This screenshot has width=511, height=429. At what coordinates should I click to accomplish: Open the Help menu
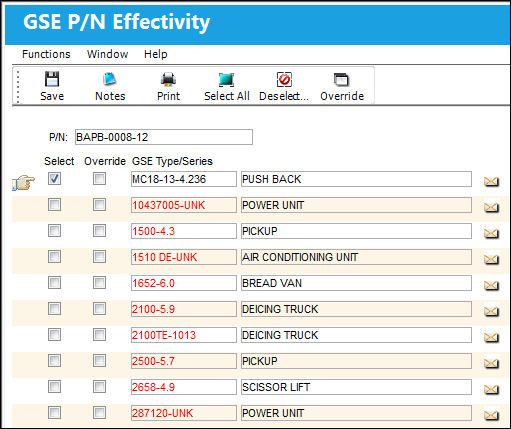156,54
